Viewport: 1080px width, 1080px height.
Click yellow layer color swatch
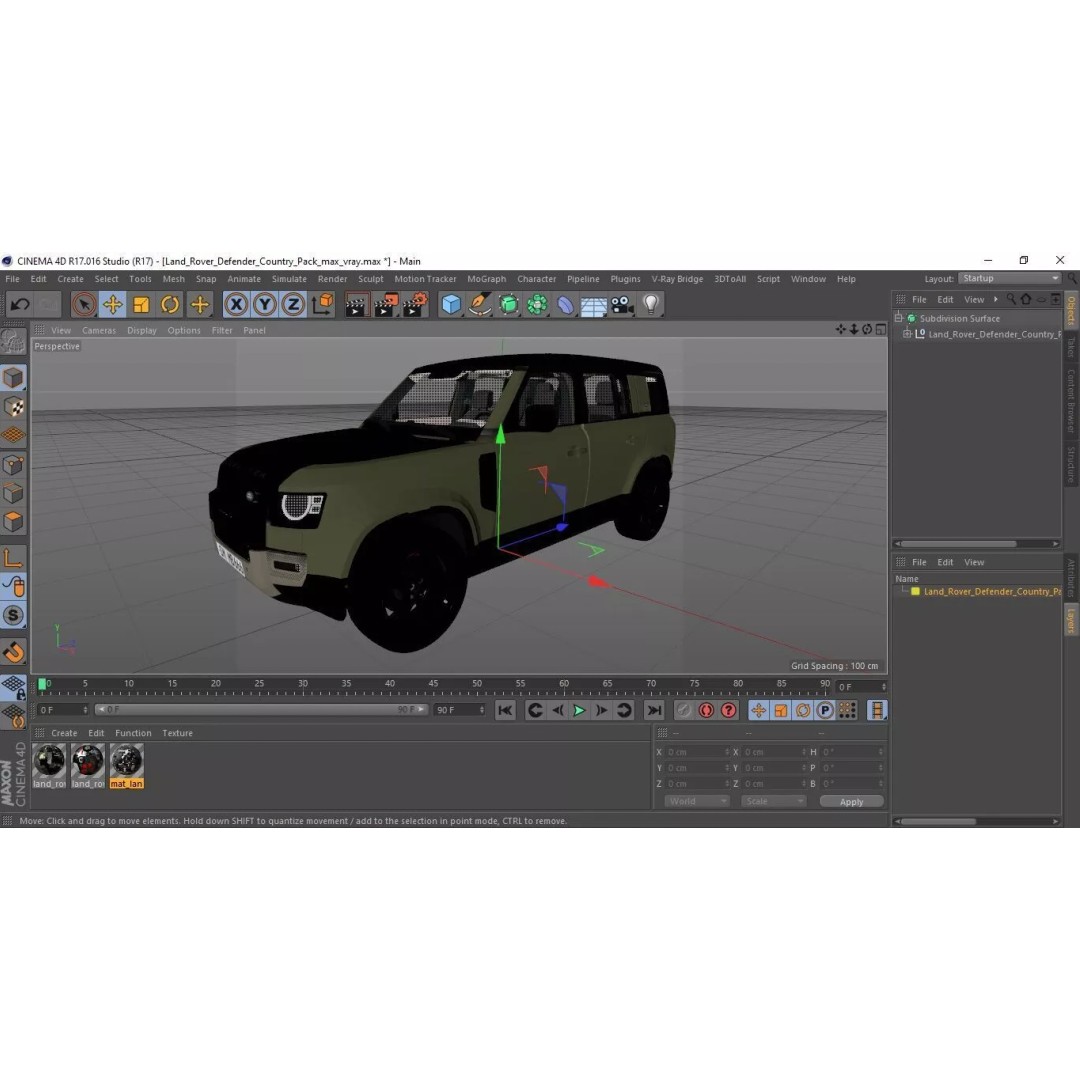tap(915, 591)
